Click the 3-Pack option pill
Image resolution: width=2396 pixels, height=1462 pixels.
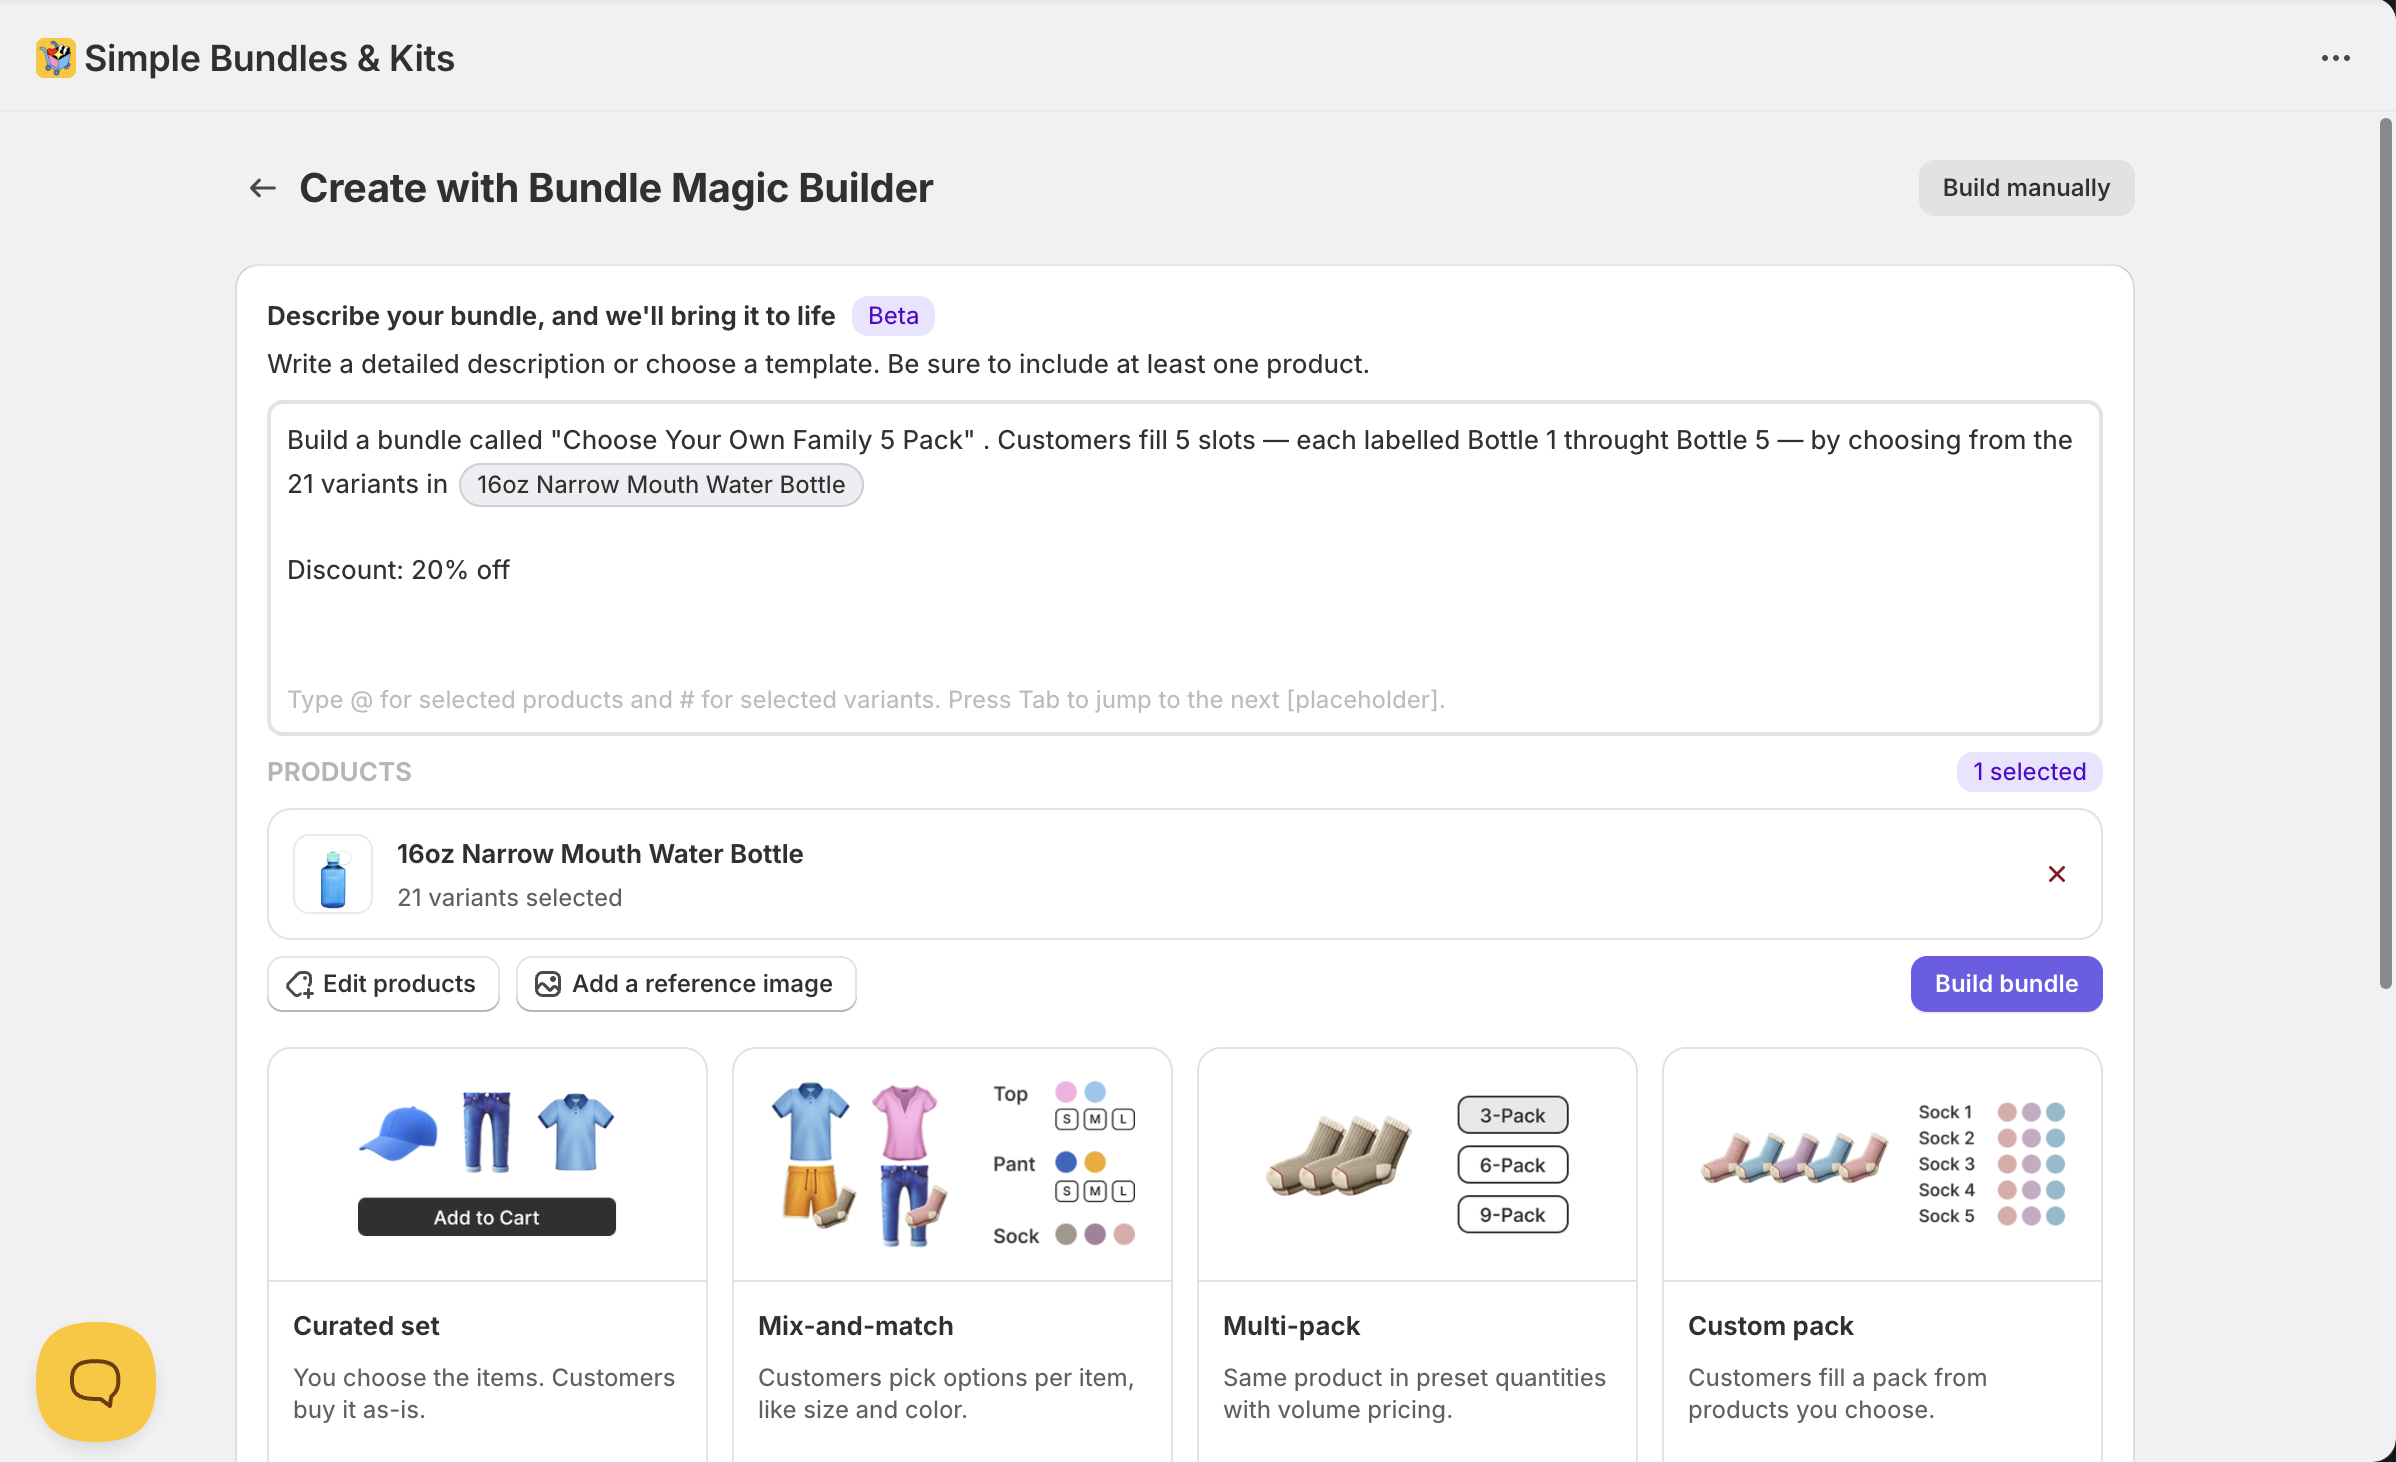tap(1512, 1115)
